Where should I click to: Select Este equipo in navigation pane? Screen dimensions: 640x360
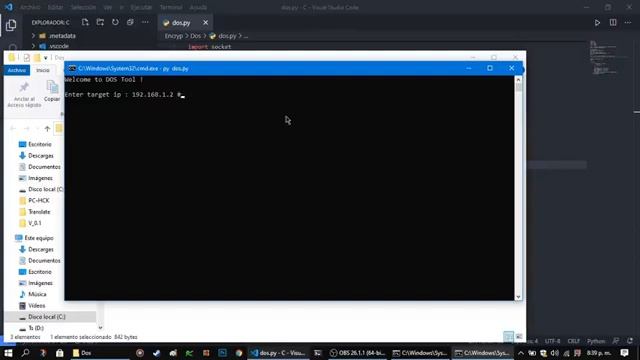[x=39, y=238]
